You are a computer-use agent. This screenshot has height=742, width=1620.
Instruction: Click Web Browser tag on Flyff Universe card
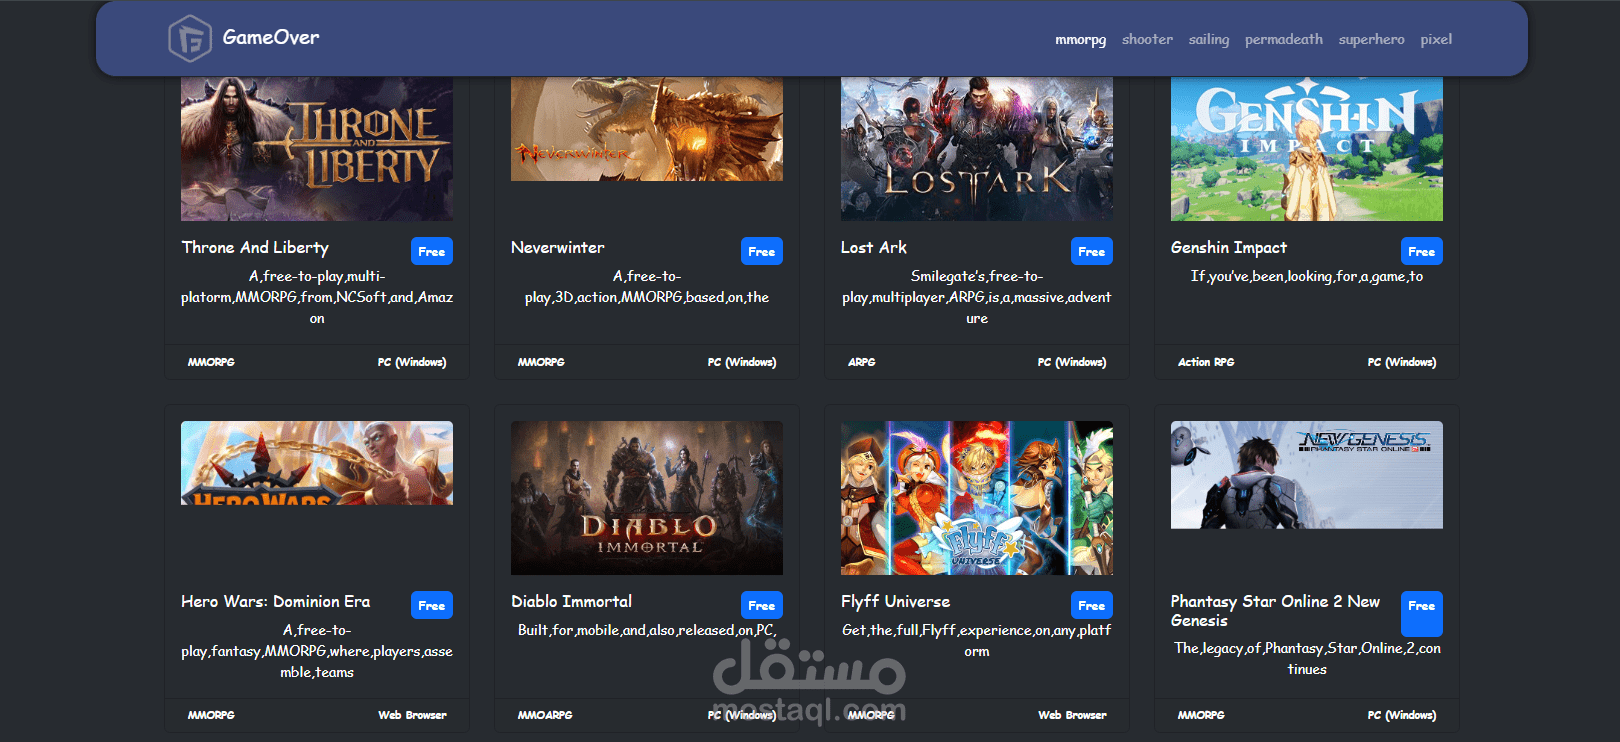tap(1072, 715)
